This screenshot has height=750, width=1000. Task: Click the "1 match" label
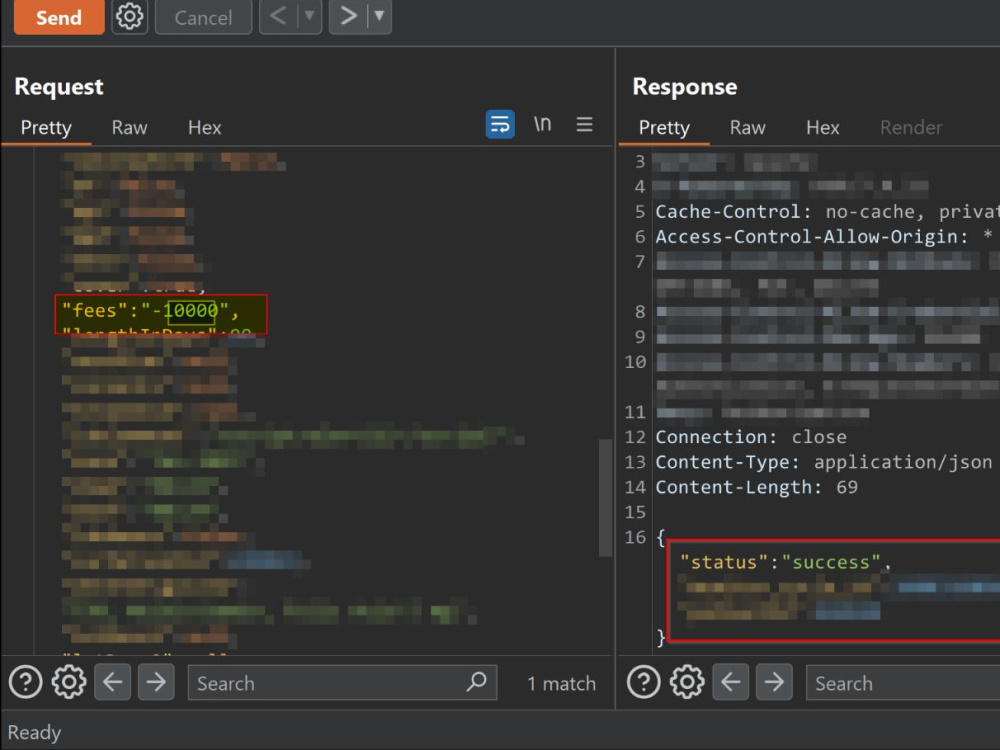tap(561, 684)
